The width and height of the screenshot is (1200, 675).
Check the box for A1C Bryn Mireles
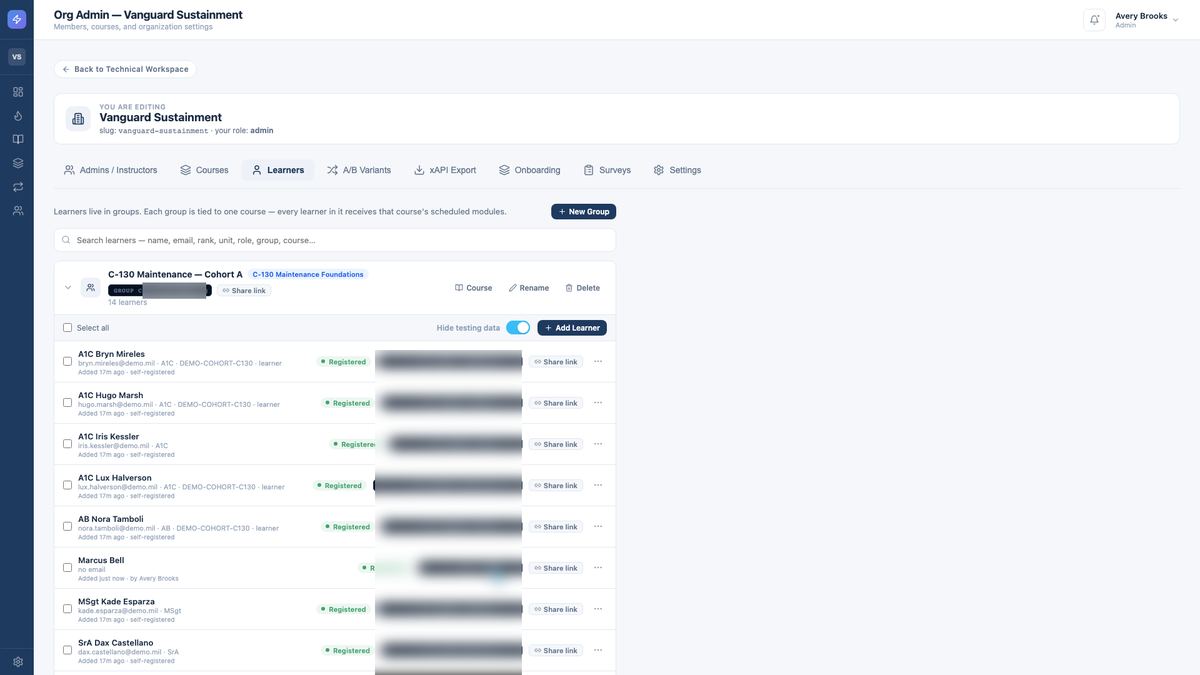coord(67,361)
